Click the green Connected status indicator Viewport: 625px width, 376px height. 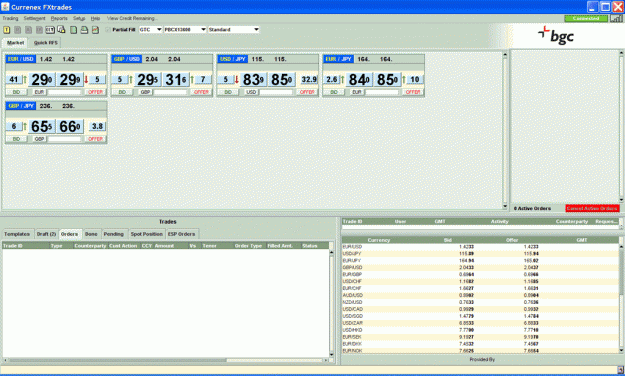pos(586,18)
